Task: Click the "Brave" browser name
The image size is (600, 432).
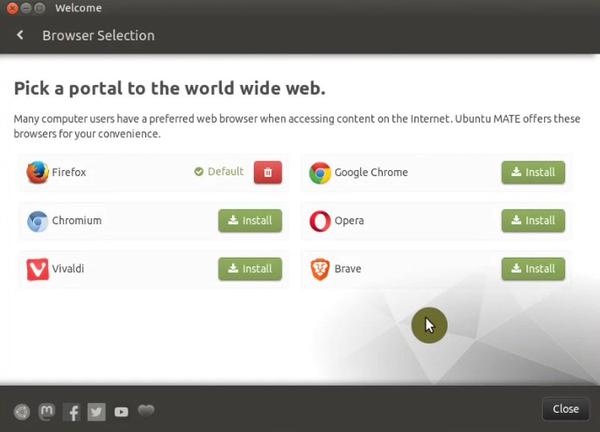Action: coord(347,269)
